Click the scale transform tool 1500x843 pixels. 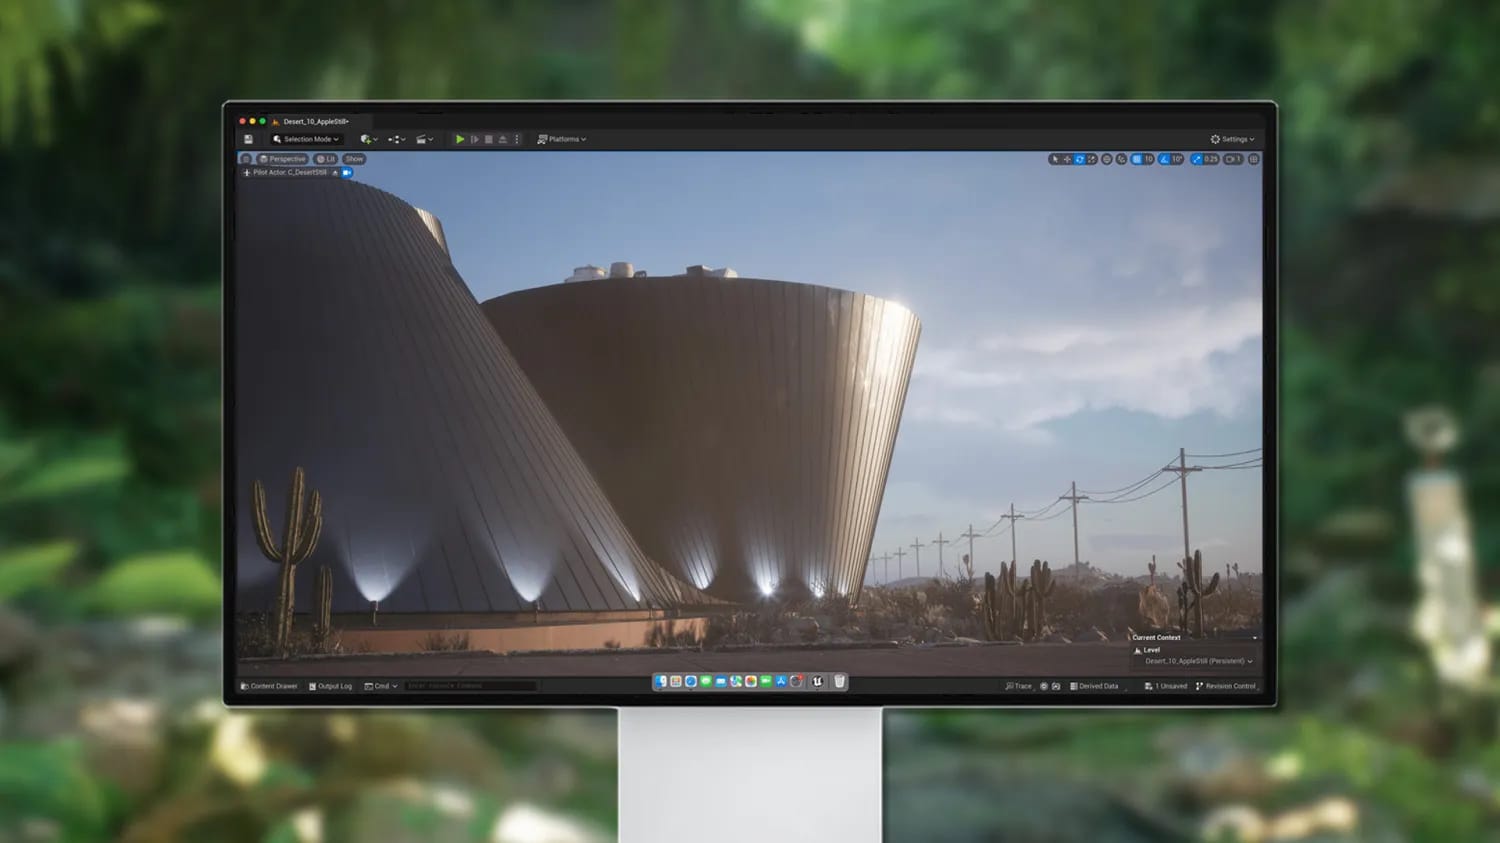1091,159
